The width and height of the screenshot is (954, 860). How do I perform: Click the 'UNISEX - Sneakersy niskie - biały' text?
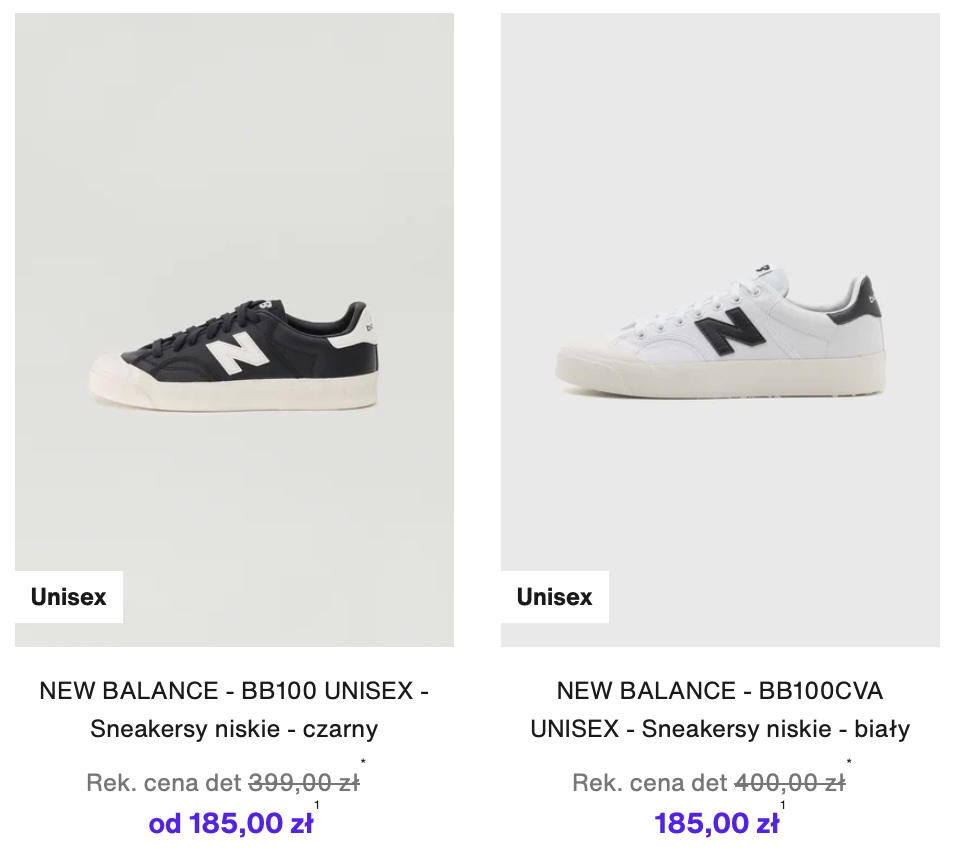[x=720, y=729]
